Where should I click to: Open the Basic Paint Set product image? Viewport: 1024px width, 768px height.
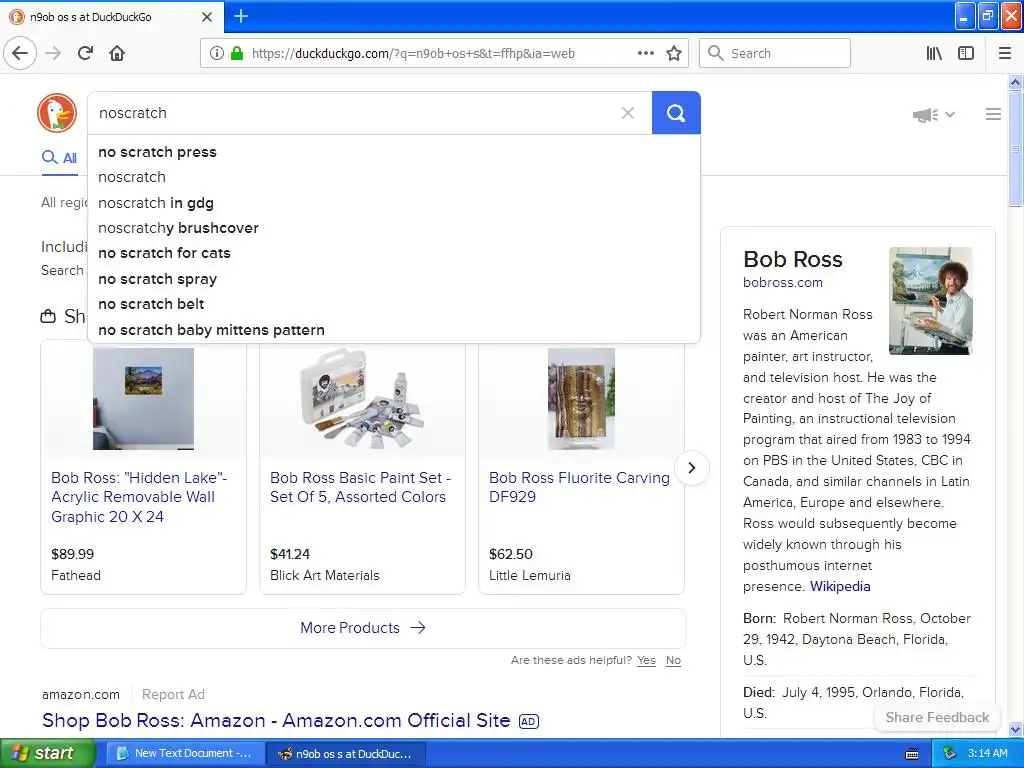click(362, 398)
